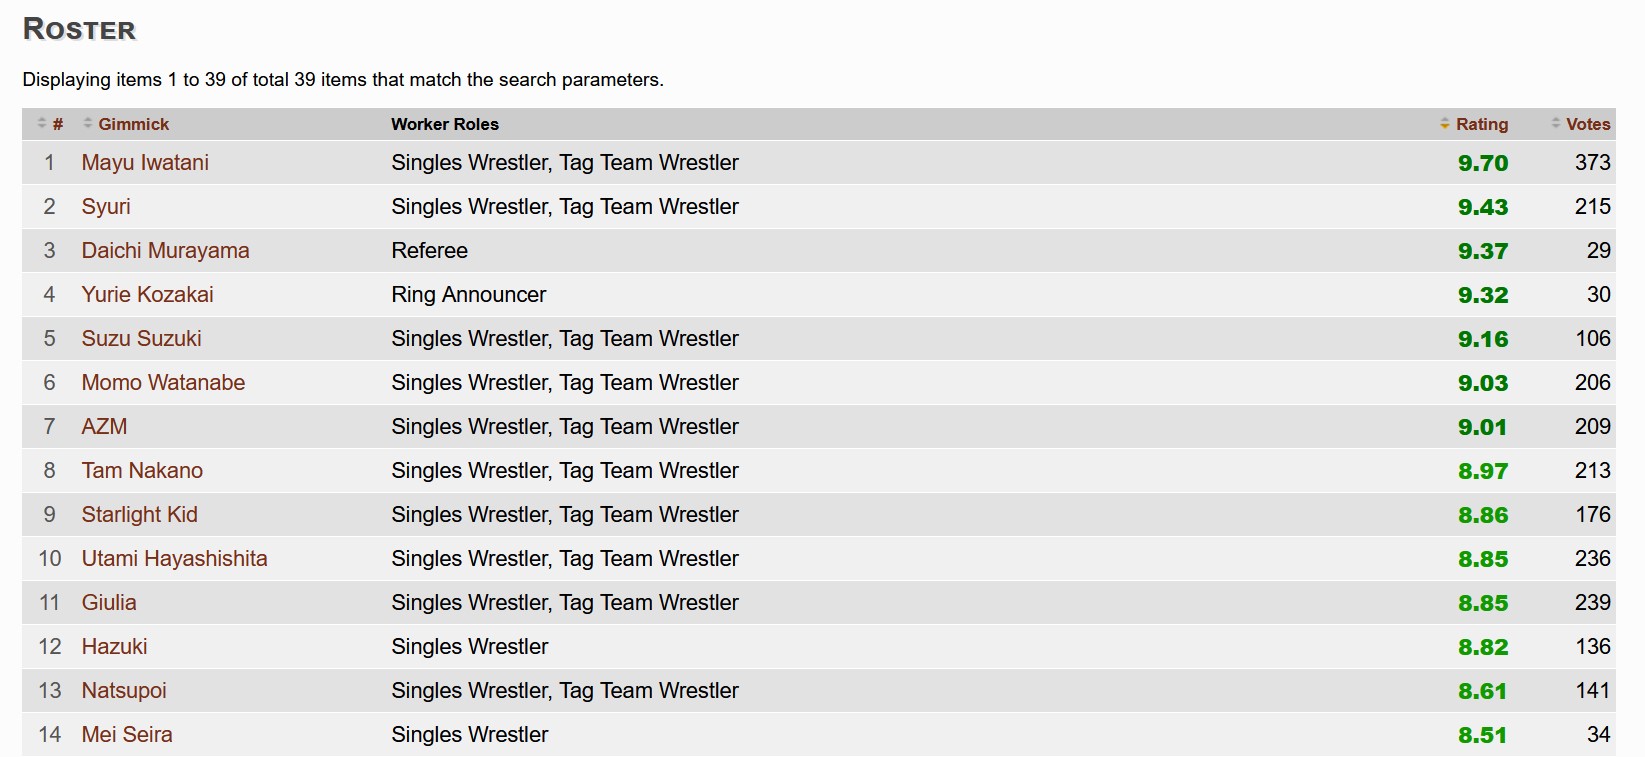Open Tam Nakano's page
Viewport: 1645px width, 757px height.
pos(142,470)
